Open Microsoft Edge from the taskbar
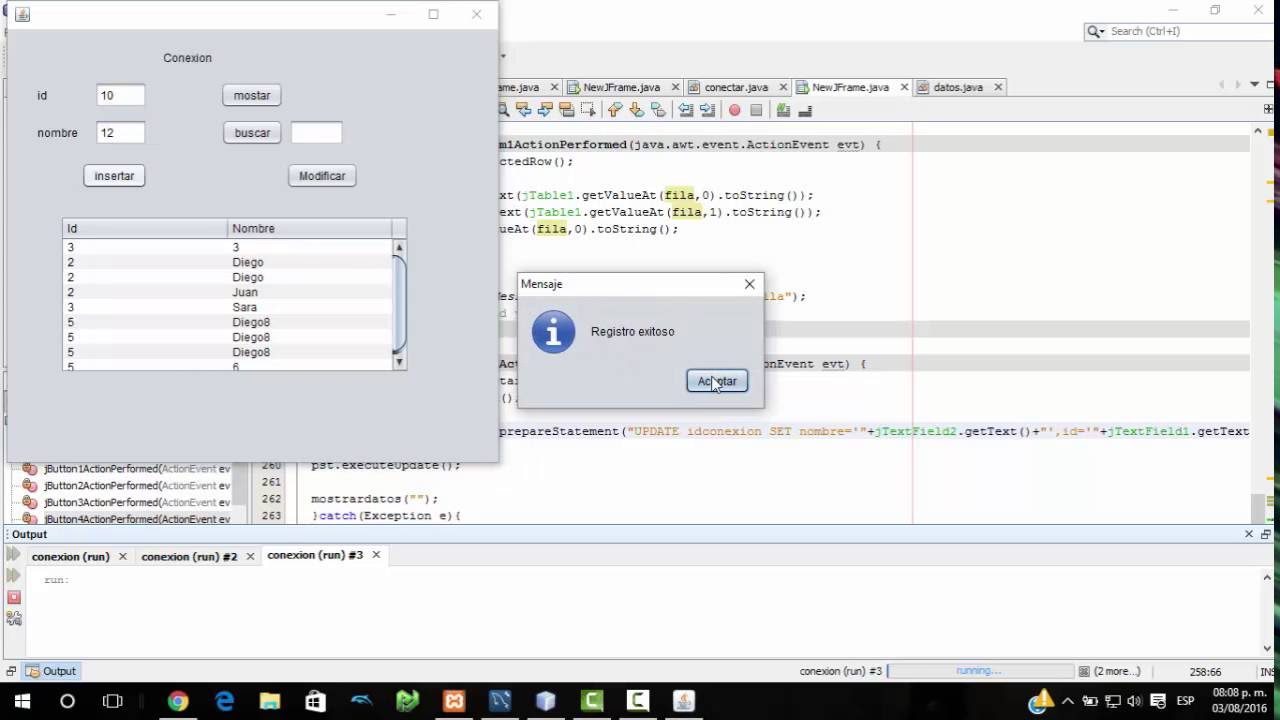 (224, 701)
